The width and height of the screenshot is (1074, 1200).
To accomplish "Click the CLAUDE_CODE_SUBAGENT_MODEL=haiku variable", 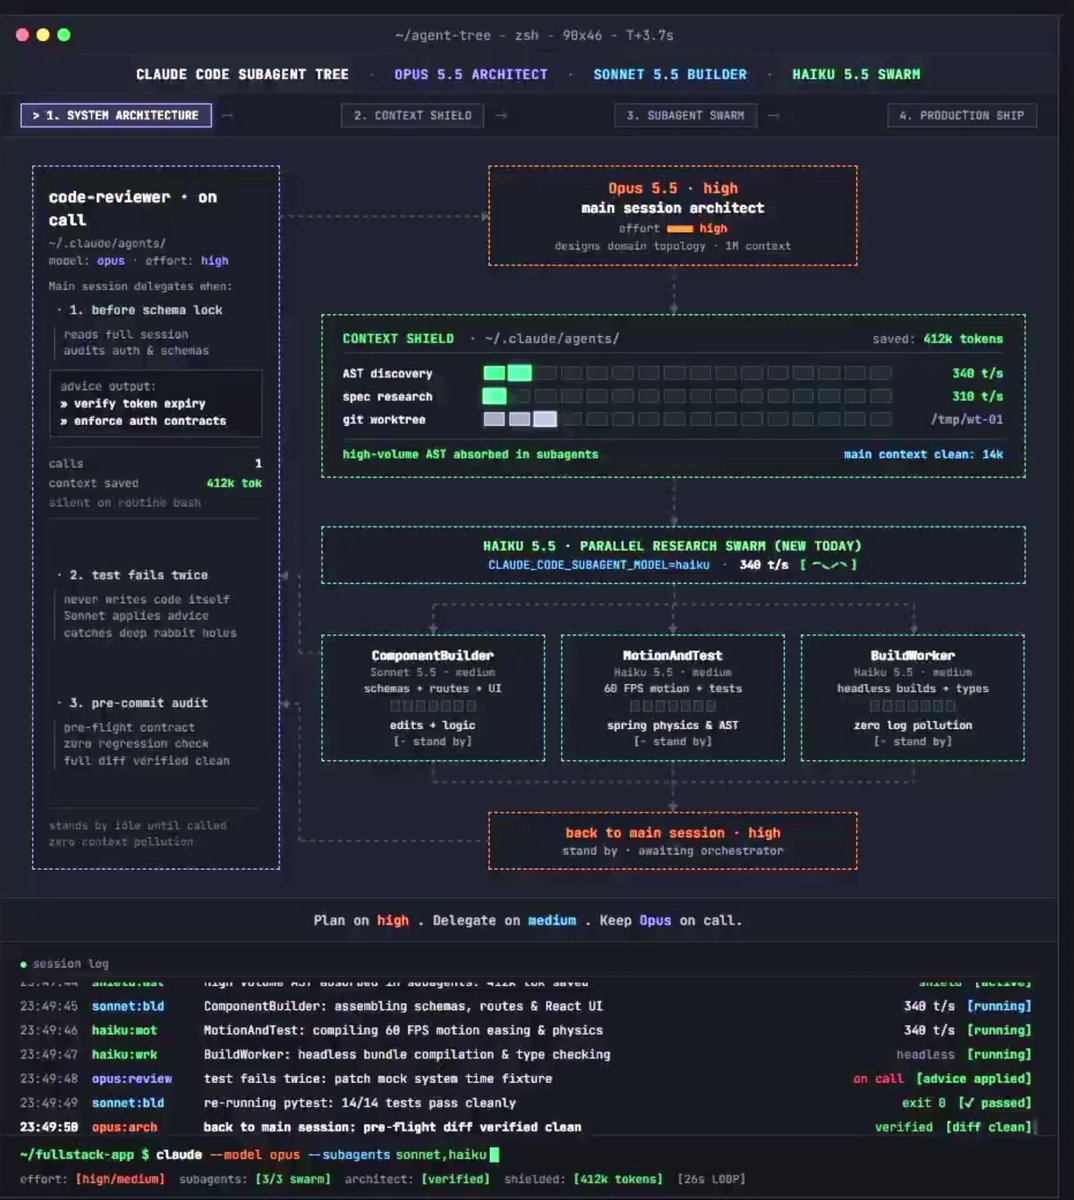I will coord(599,565).
